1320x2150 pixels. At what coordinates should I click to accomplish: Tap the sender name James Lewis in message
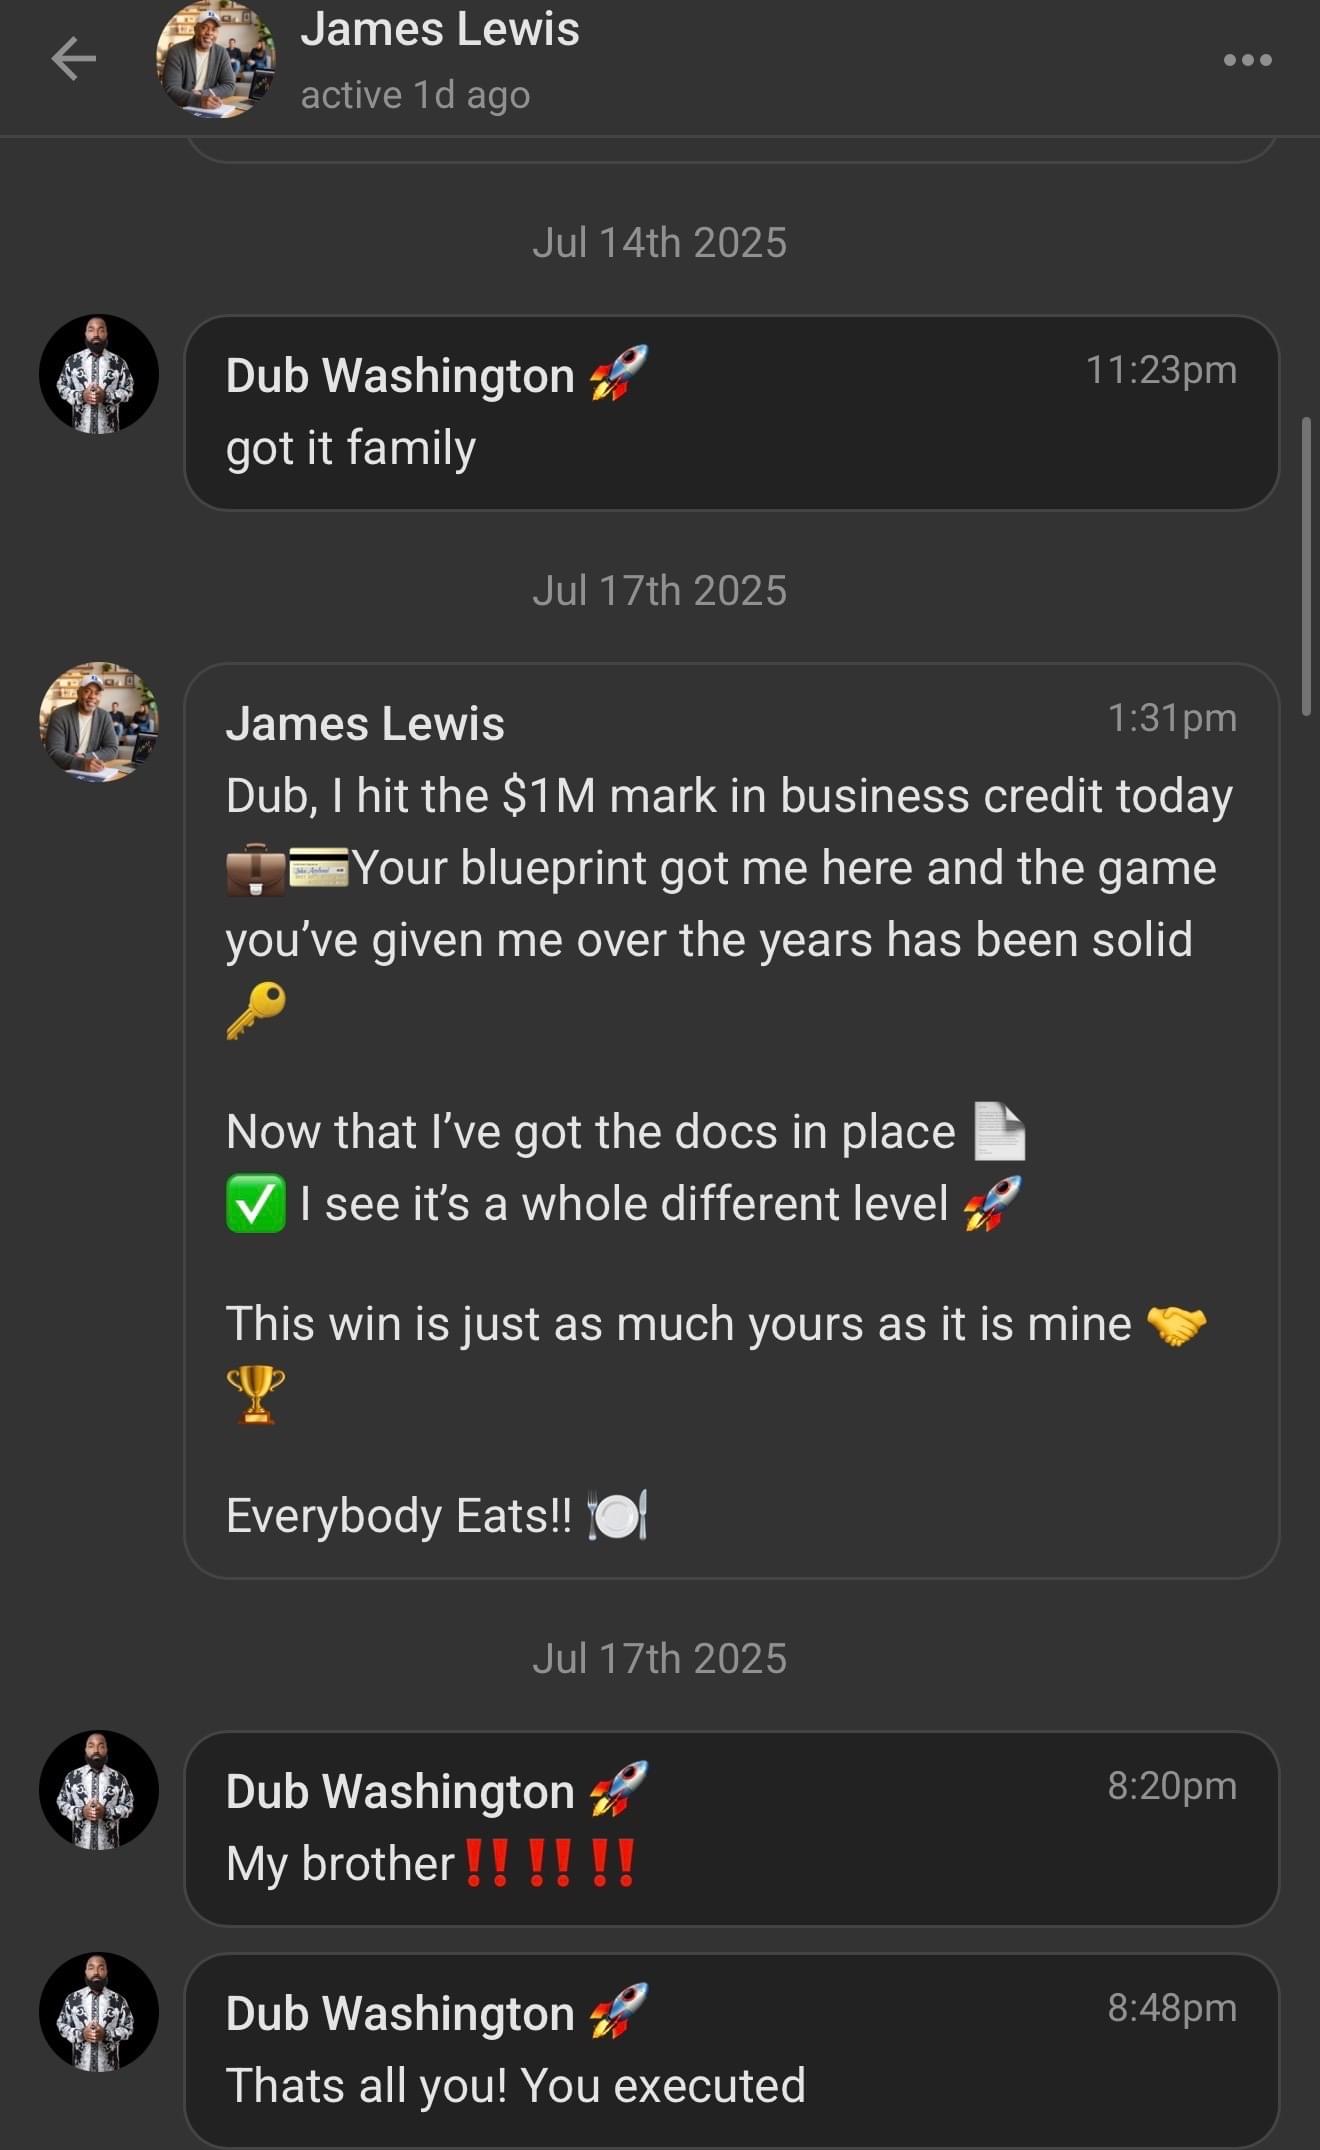point(365,723)
